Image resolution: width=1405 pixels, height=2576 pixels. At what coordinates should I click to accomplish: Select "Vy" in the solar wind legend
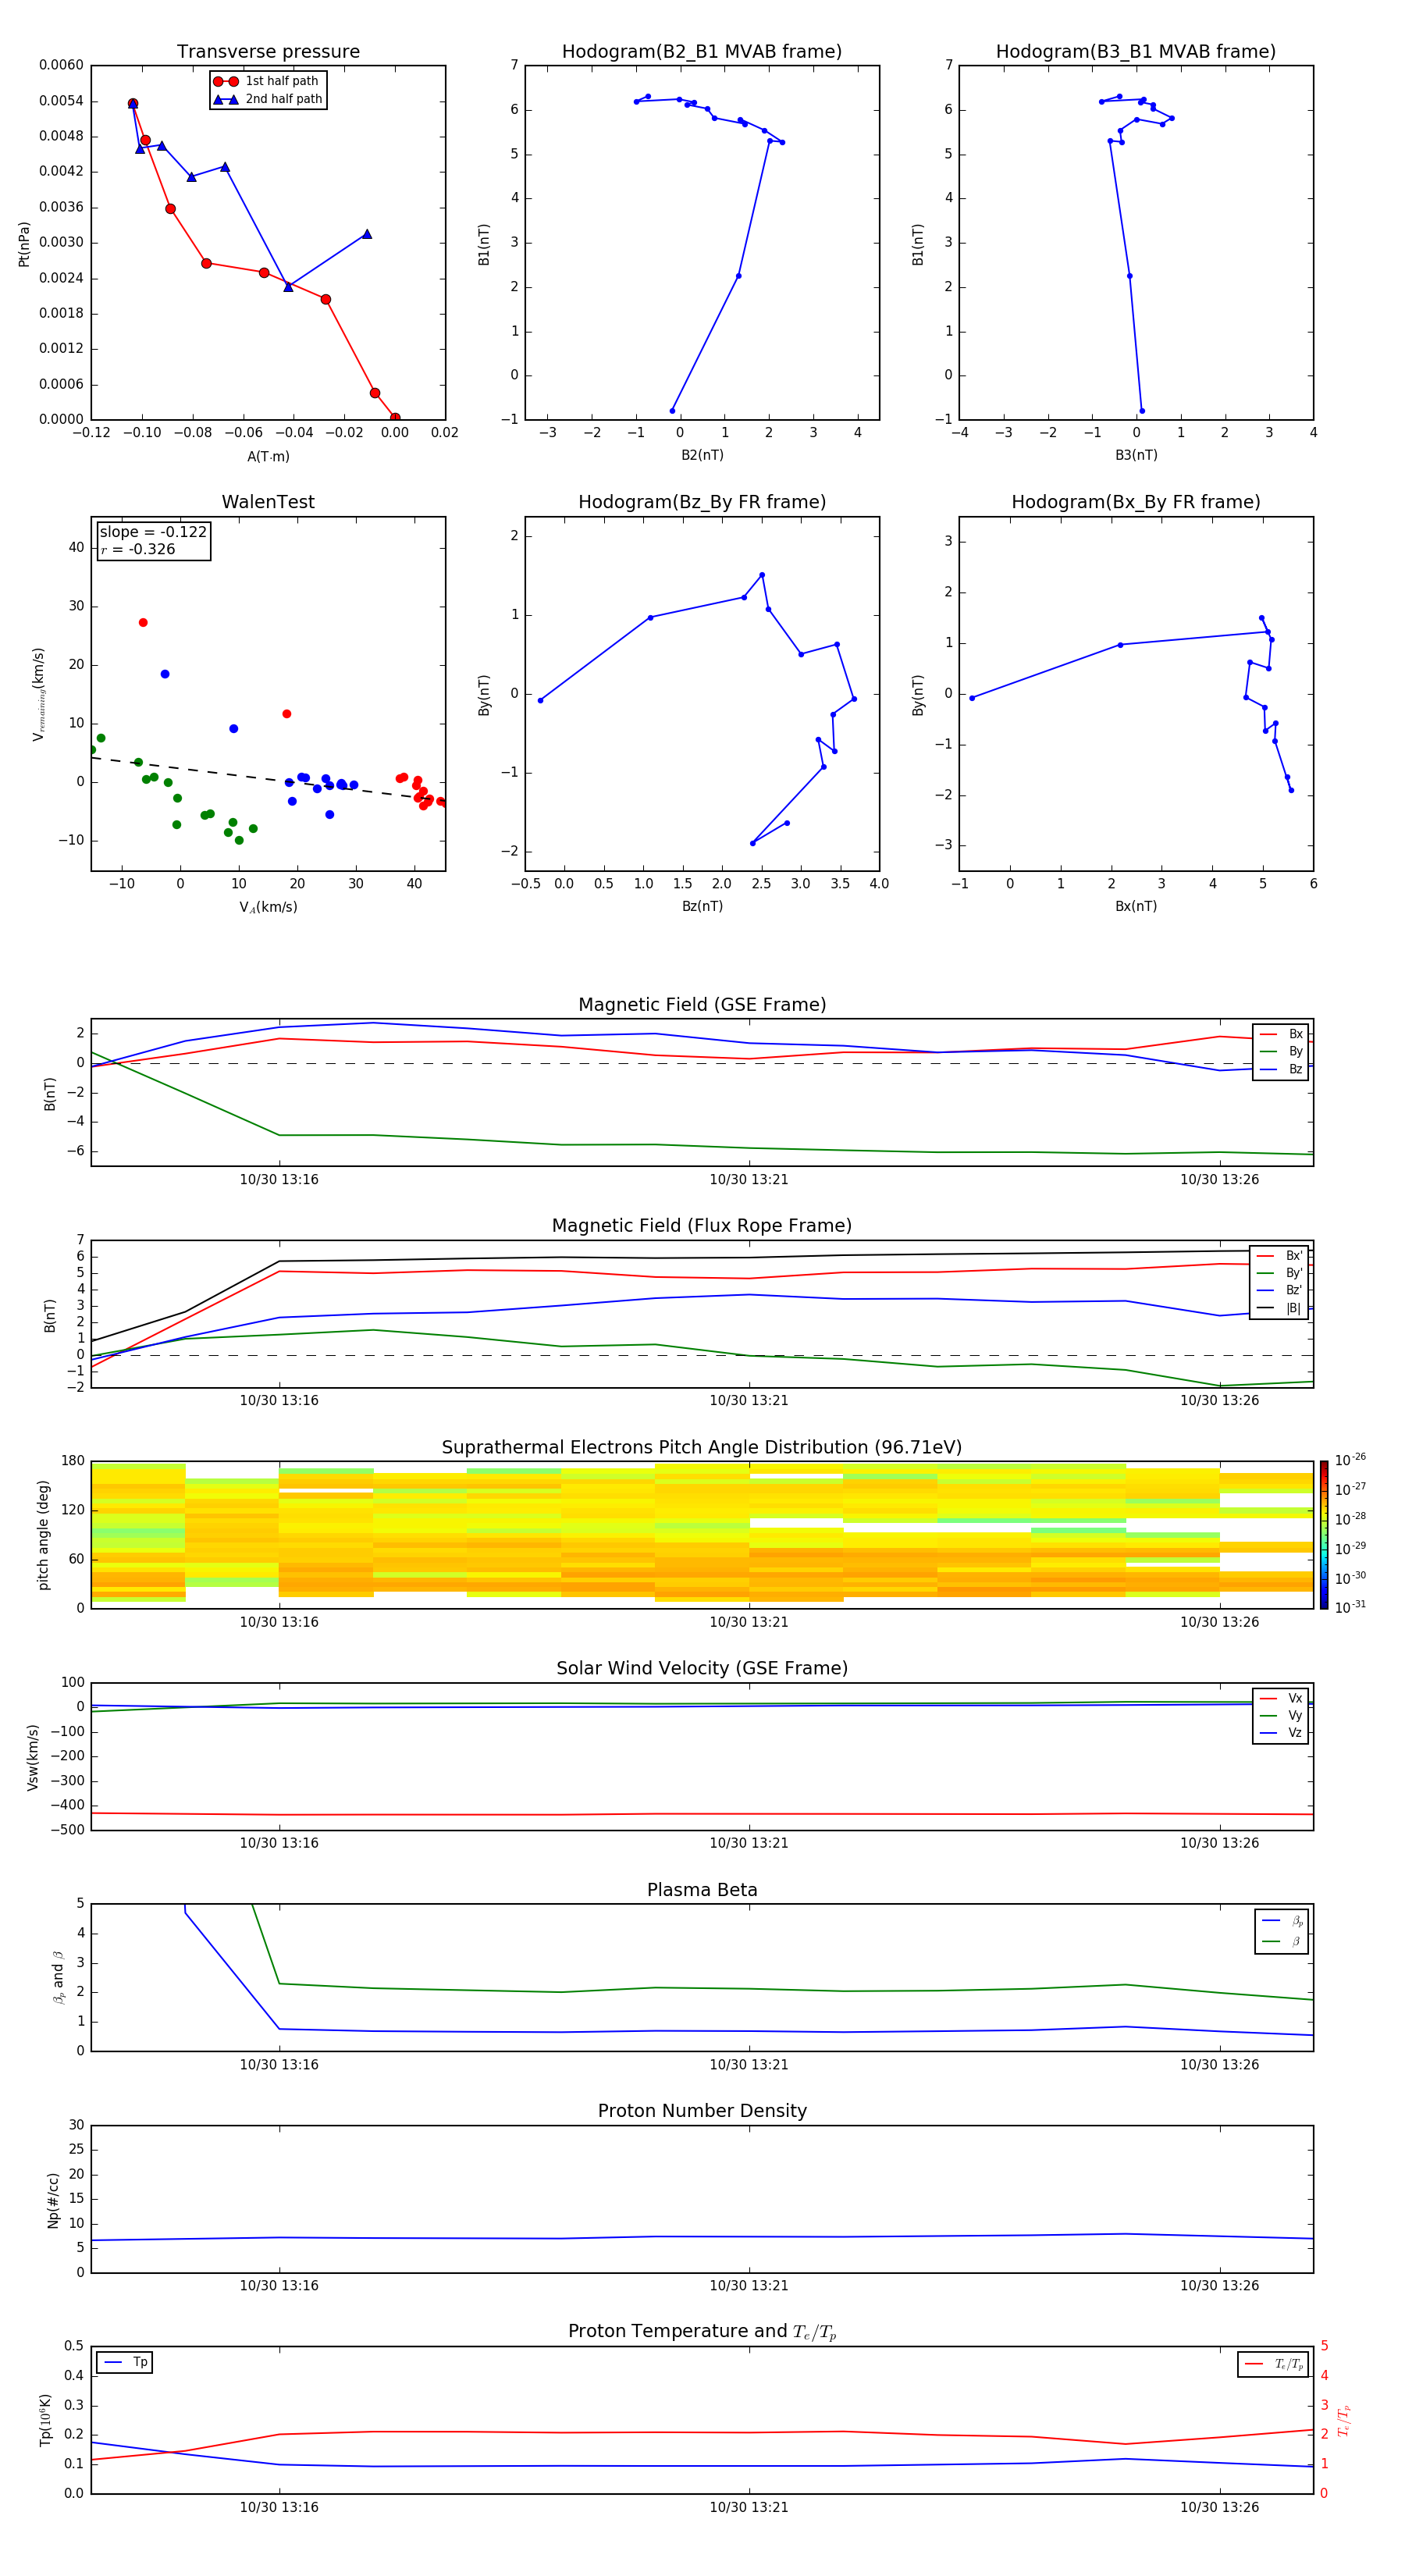click(x=1281, y=1715)
